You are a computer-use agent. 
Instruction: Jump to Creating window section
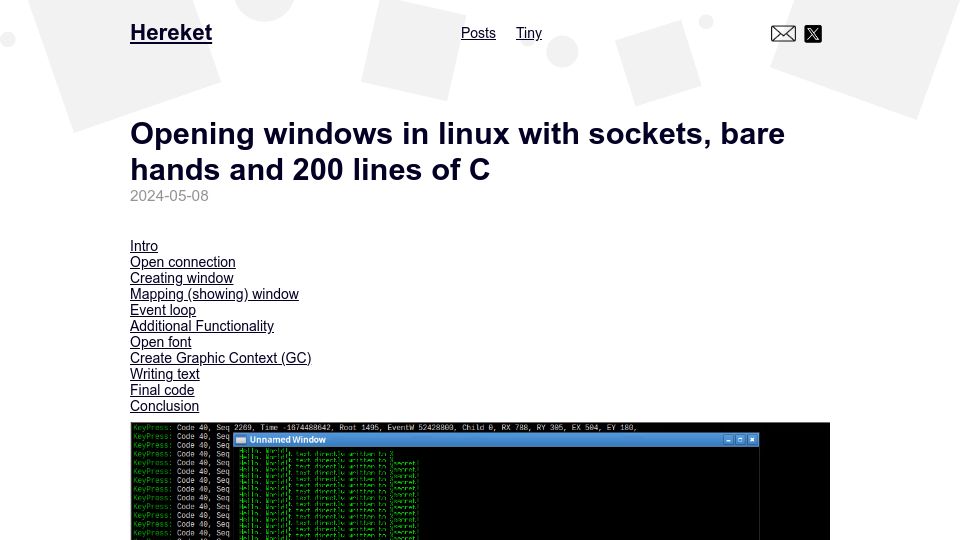tap(181, 278)
